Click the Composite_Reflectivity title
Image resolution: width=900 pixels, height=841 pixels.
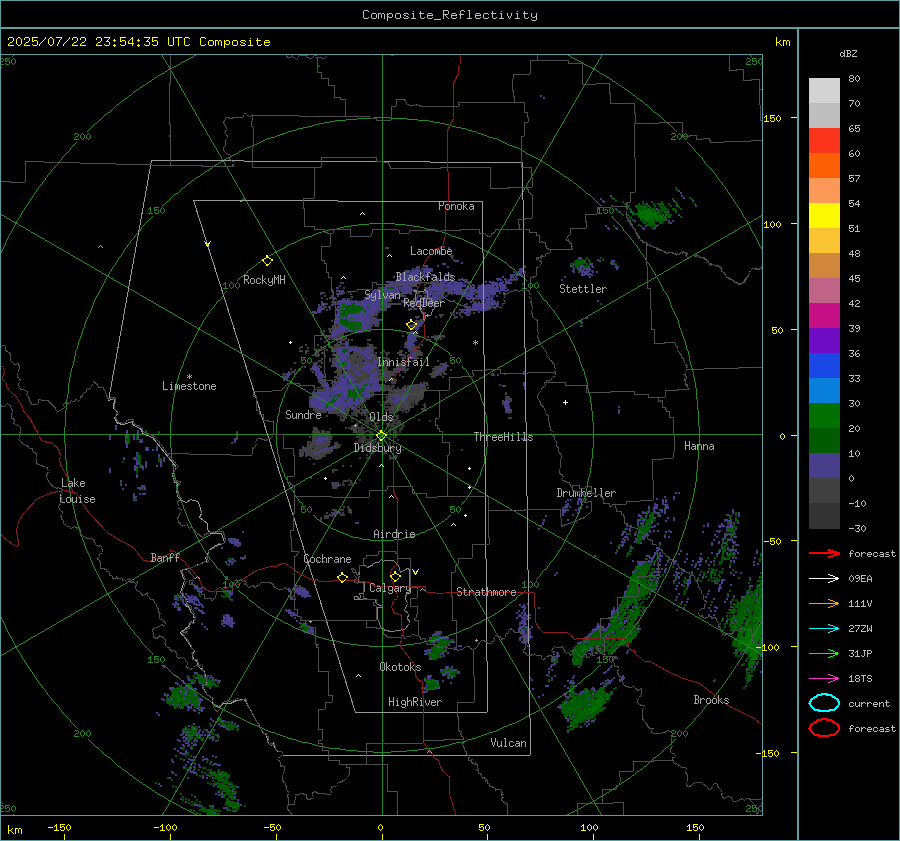450,15
